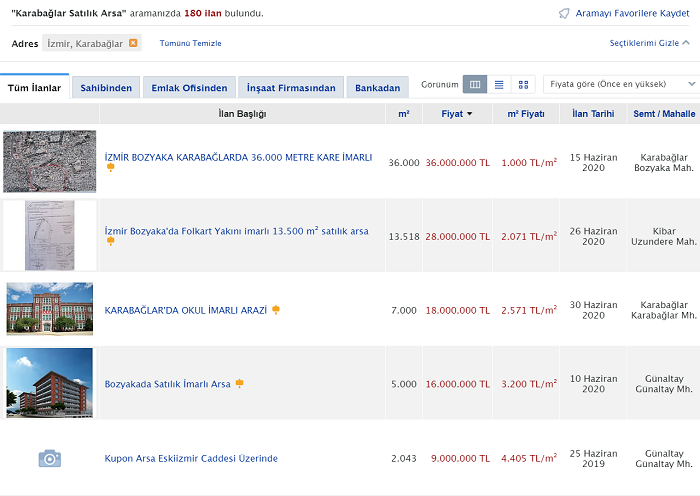700x496 pixels.
Task: Collapse filters with Seçtiklerimi Gizle
Action: [x=650, y=43]
